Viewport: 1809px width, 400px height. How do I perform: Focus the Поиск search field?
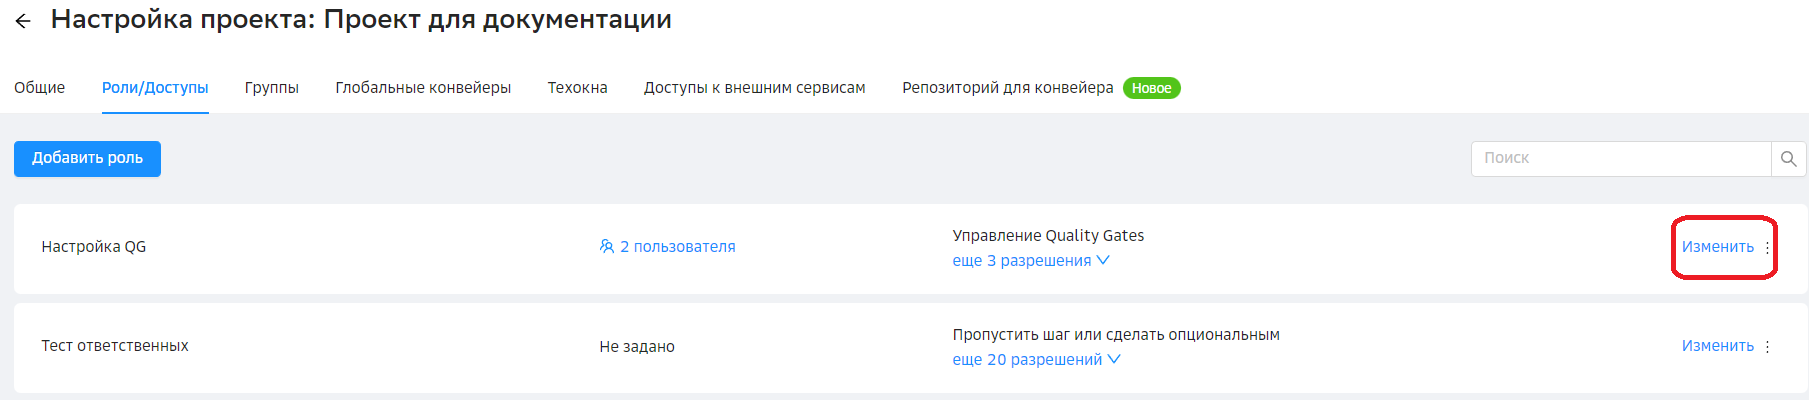pyautogui.click(x=1620, y=159)
